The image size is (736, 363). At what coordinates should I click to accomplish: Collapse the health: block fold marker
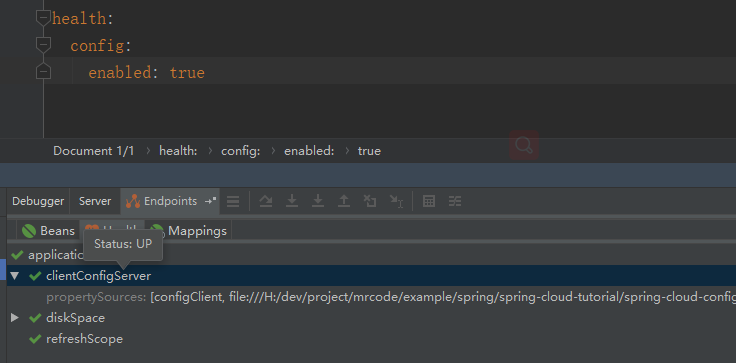click(43, 18)
